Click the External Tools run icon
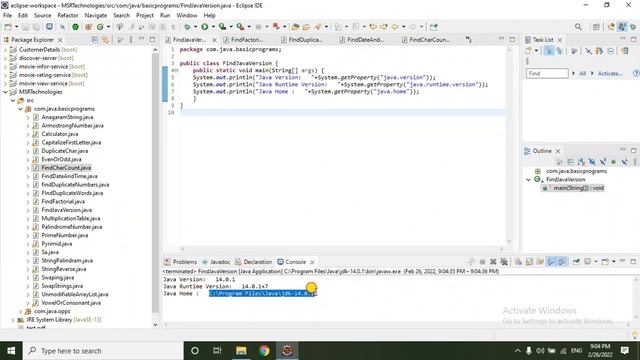Viewport: 640px width, 360px height. [241, 27]
